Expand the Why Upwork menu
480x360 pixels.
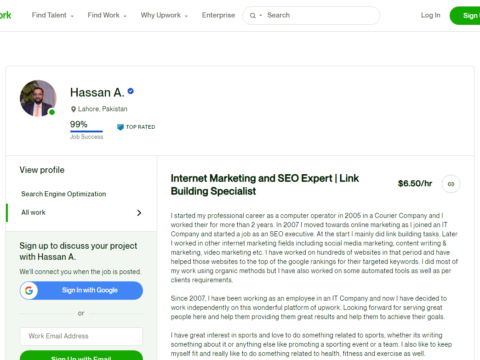164,15
